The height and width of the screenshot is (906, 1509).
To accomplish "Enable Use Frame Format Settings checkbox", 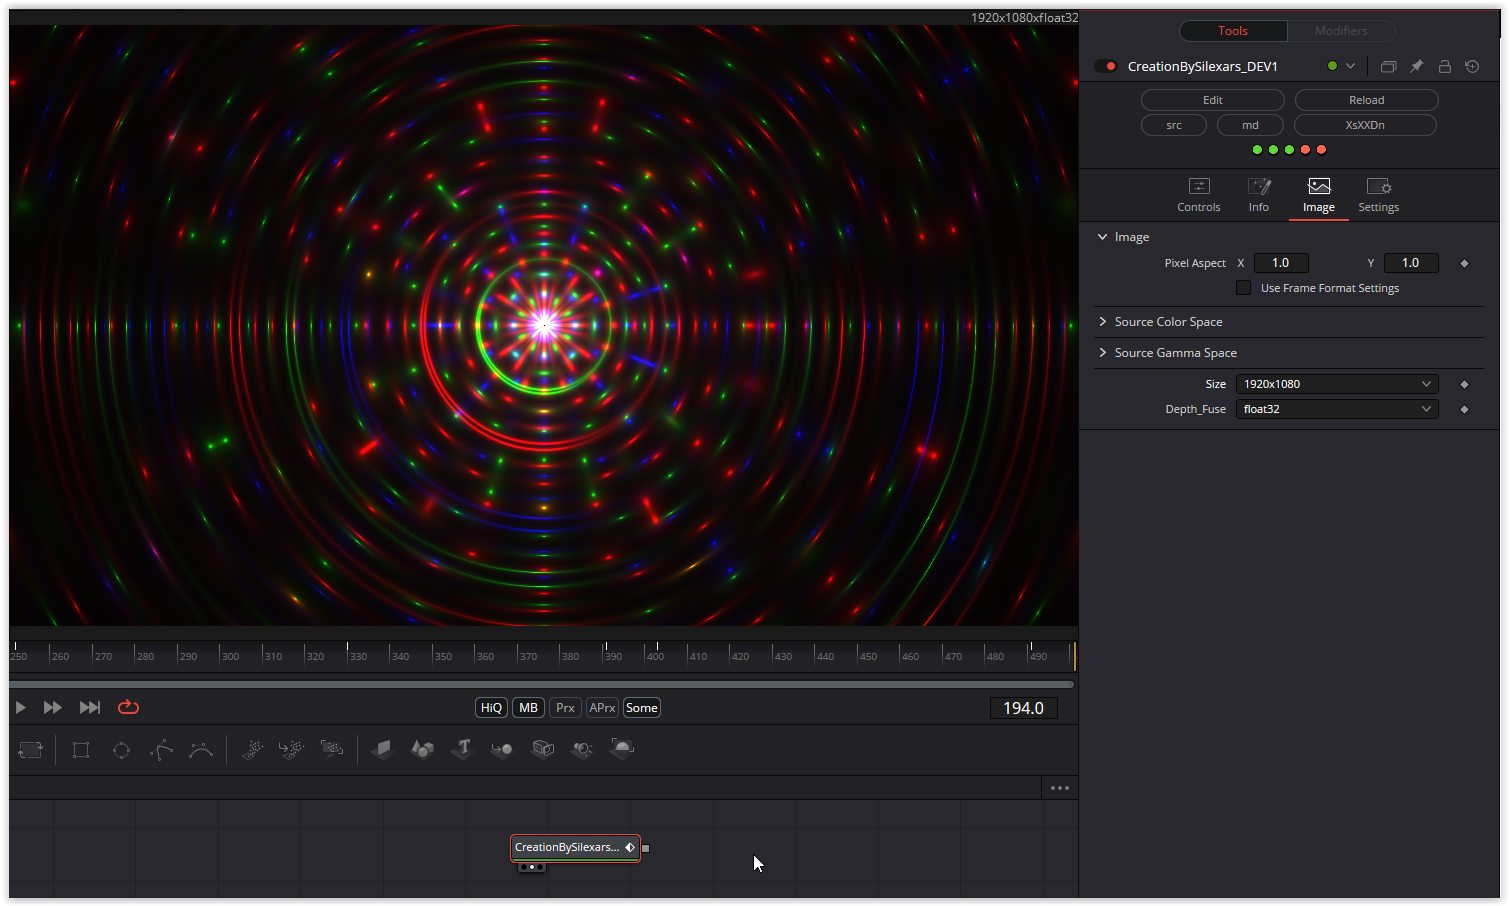I will (1243, 288).
